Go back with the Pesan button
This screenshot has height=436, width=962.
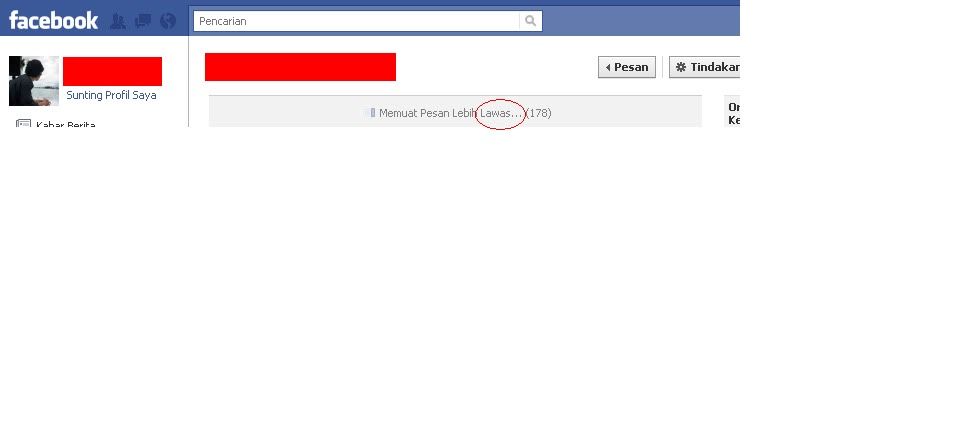(x=627, y=67)
